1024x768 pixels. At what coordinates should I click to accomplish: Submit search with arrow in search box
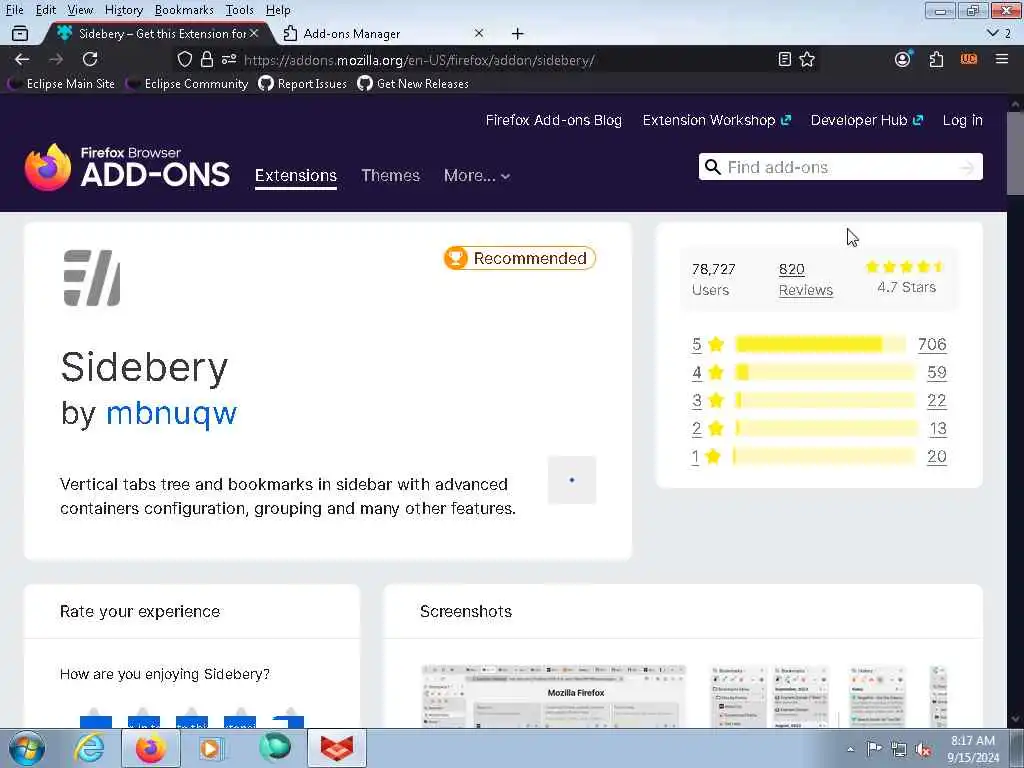967,168
